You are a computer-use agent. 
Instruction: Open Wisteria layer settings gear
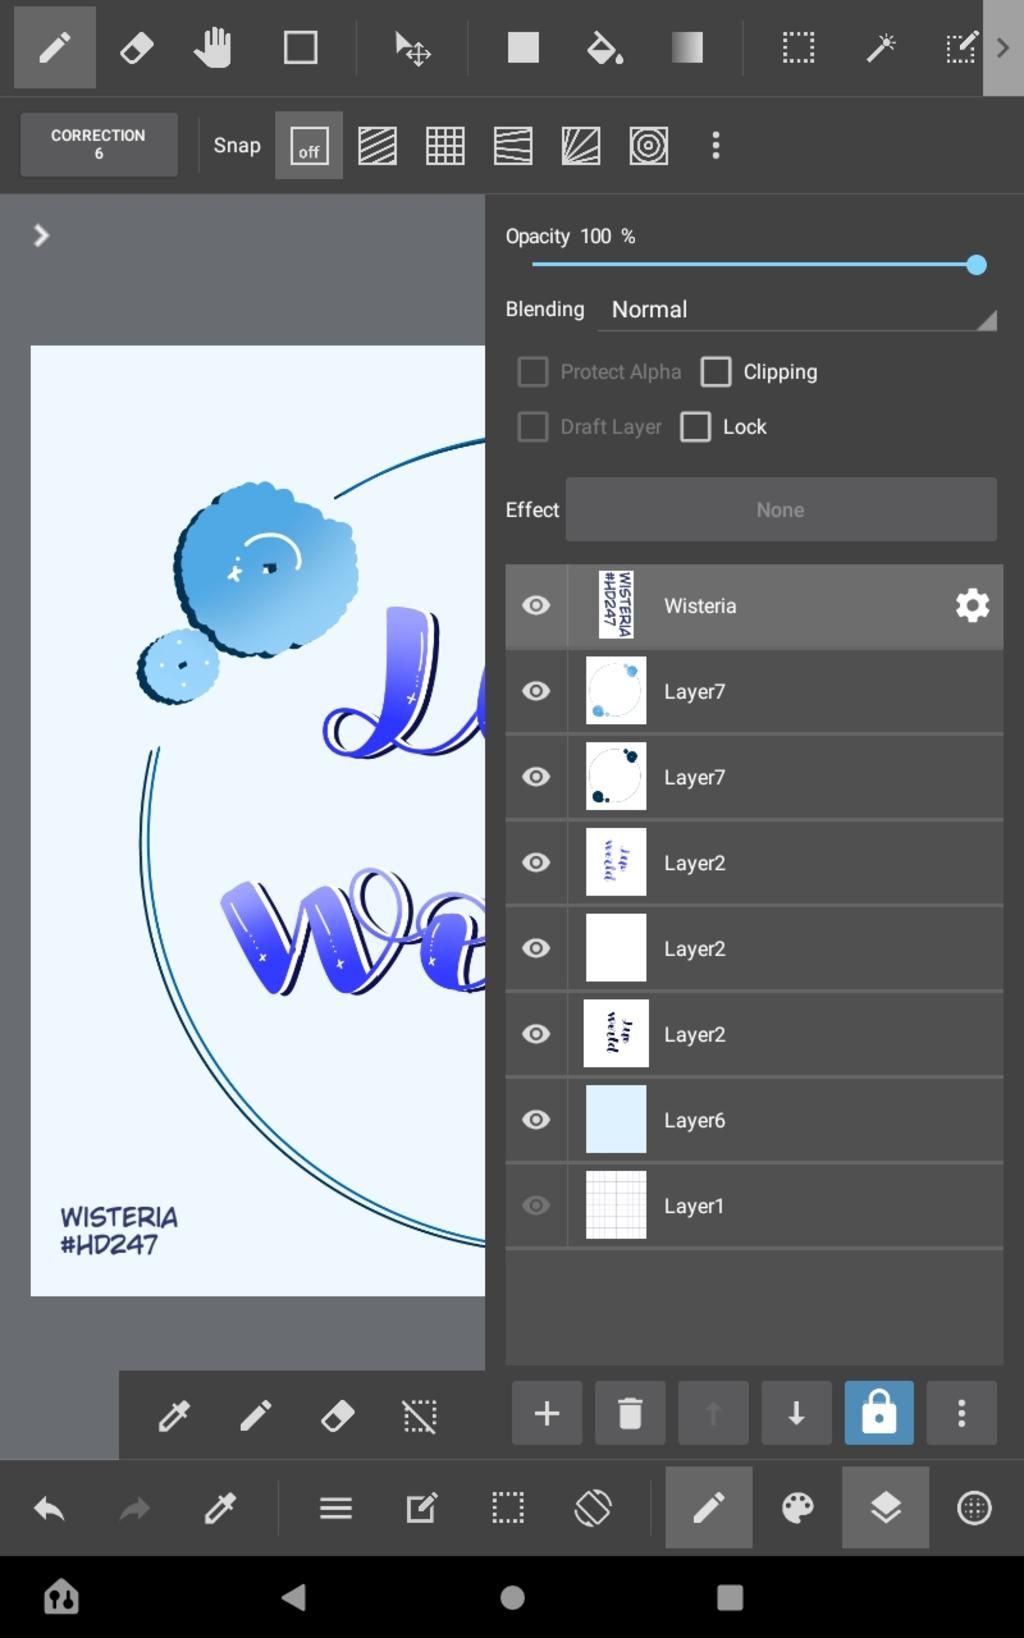click(x=973, y=606)
